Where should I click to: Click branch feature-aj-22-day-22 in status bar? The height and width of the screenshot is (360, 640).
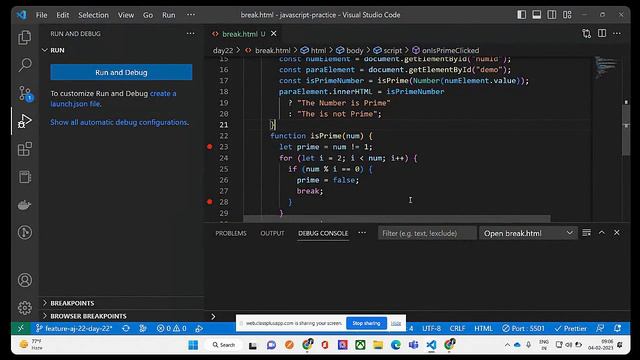pos(74,328)
